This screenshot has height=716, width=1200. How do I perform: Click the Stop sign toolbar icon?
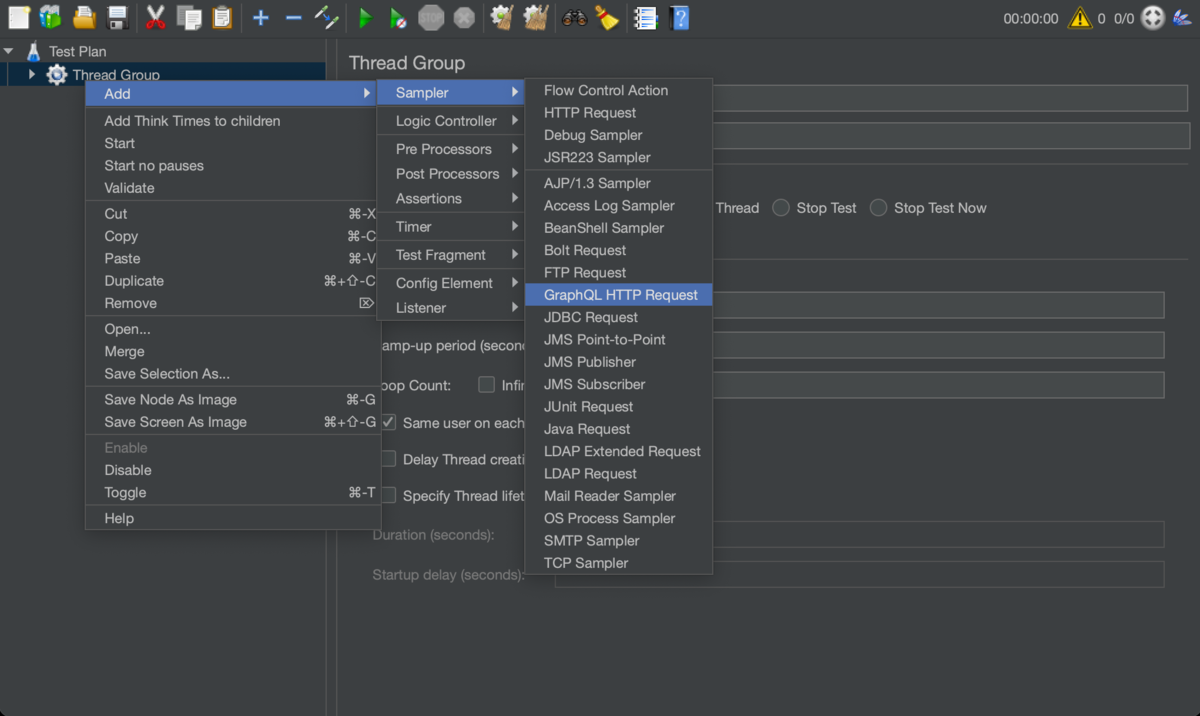click(431, 17)
